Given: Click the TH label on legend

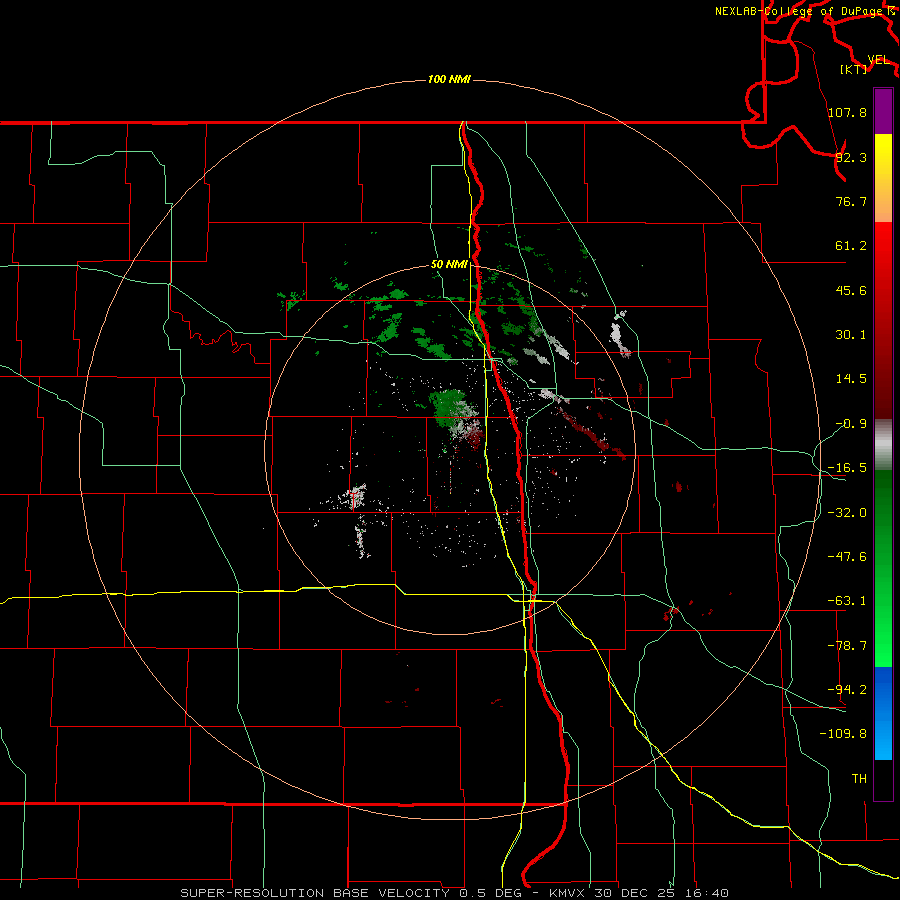Looking at the screenshot, I should [x=859, y=778].
